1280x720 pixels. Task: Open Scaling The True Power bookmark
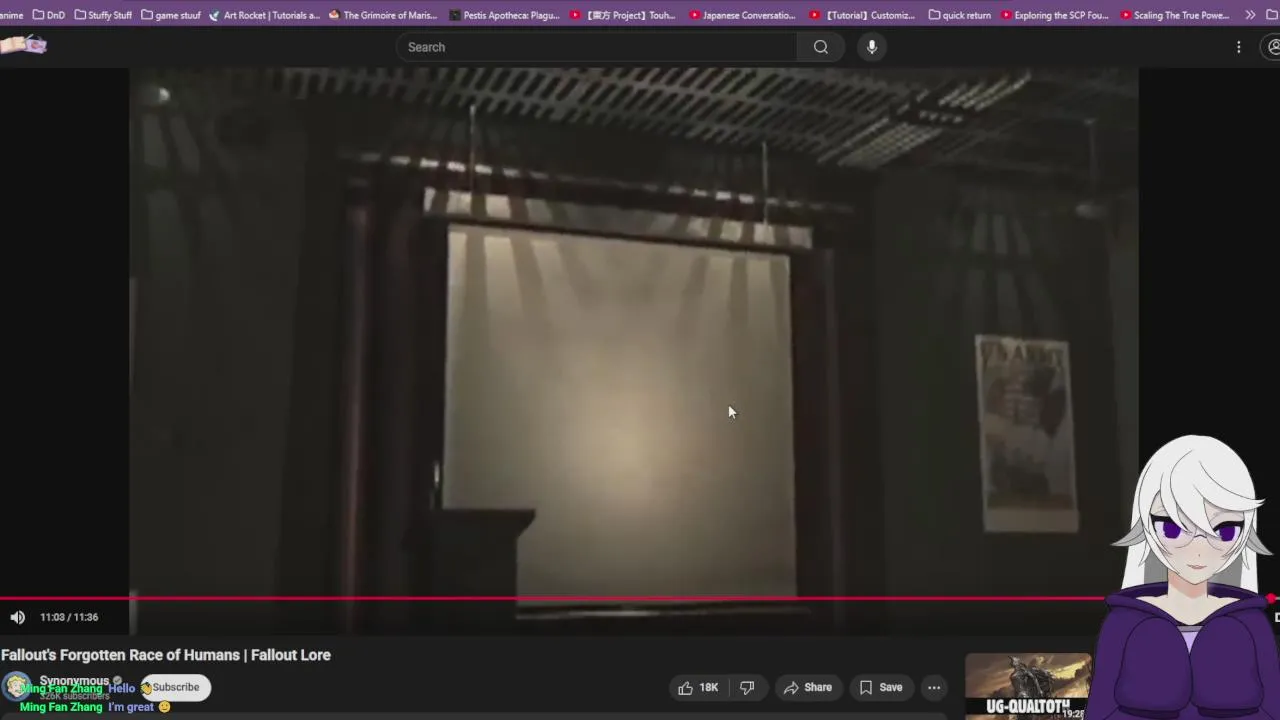[x=1175, y=15]
